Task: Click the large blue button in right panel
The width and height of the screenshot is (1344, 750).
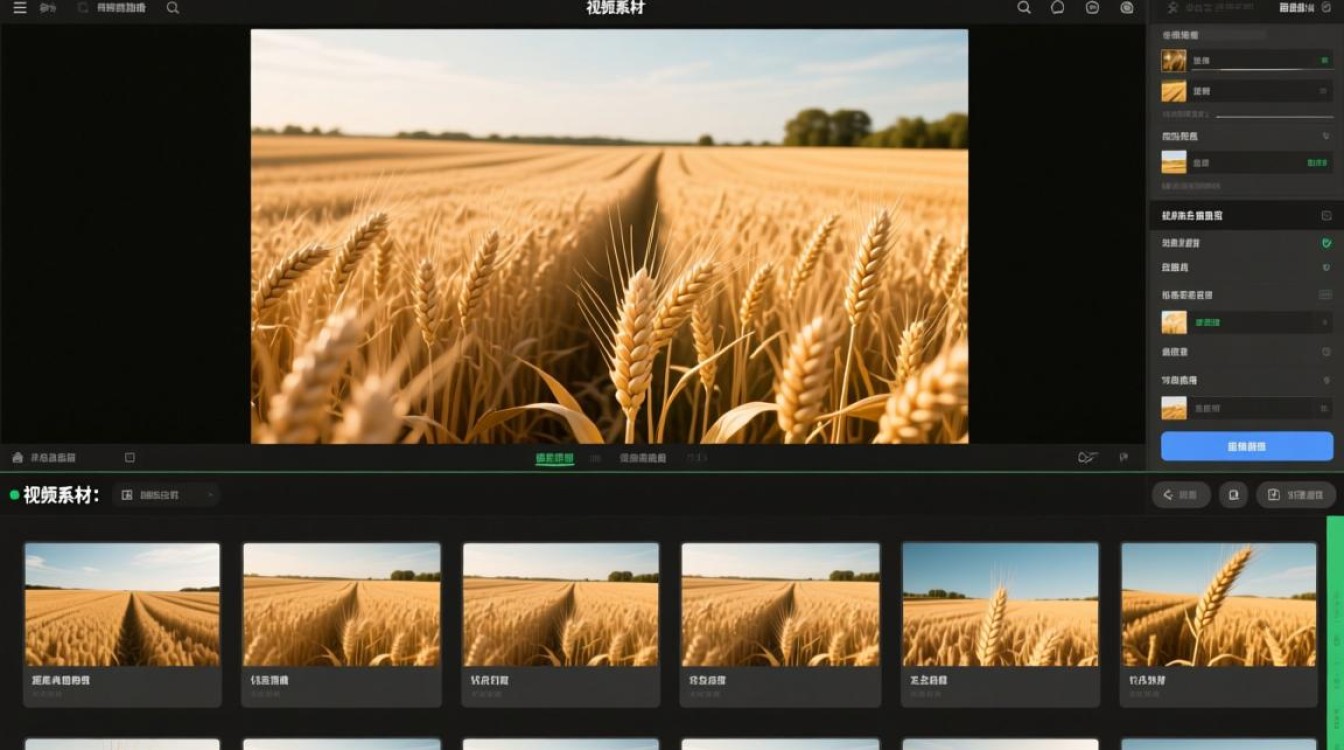Action: click(x=1246, y=446)
